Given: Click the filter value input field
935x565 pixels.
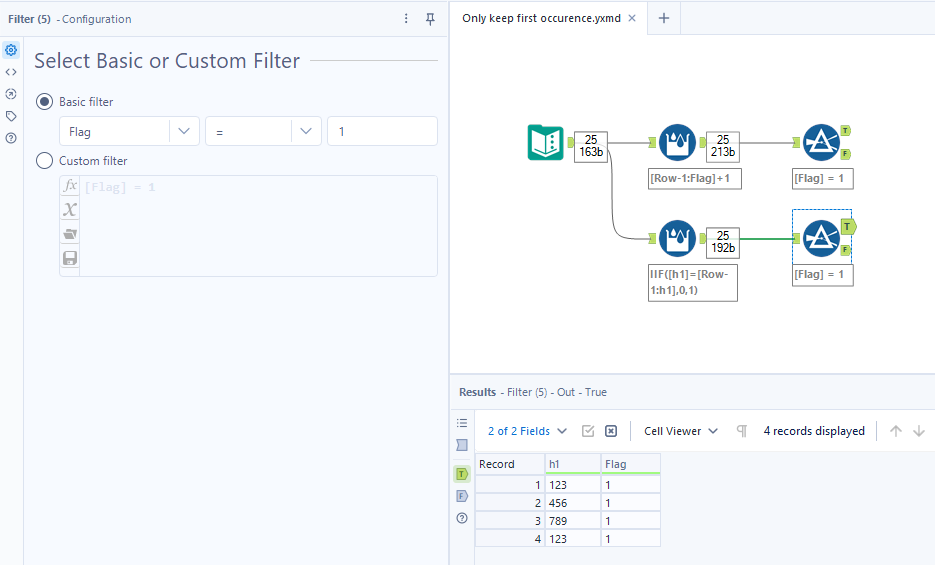Looking at the screenshot, I should pyautogui.click(x=381, y=132).
